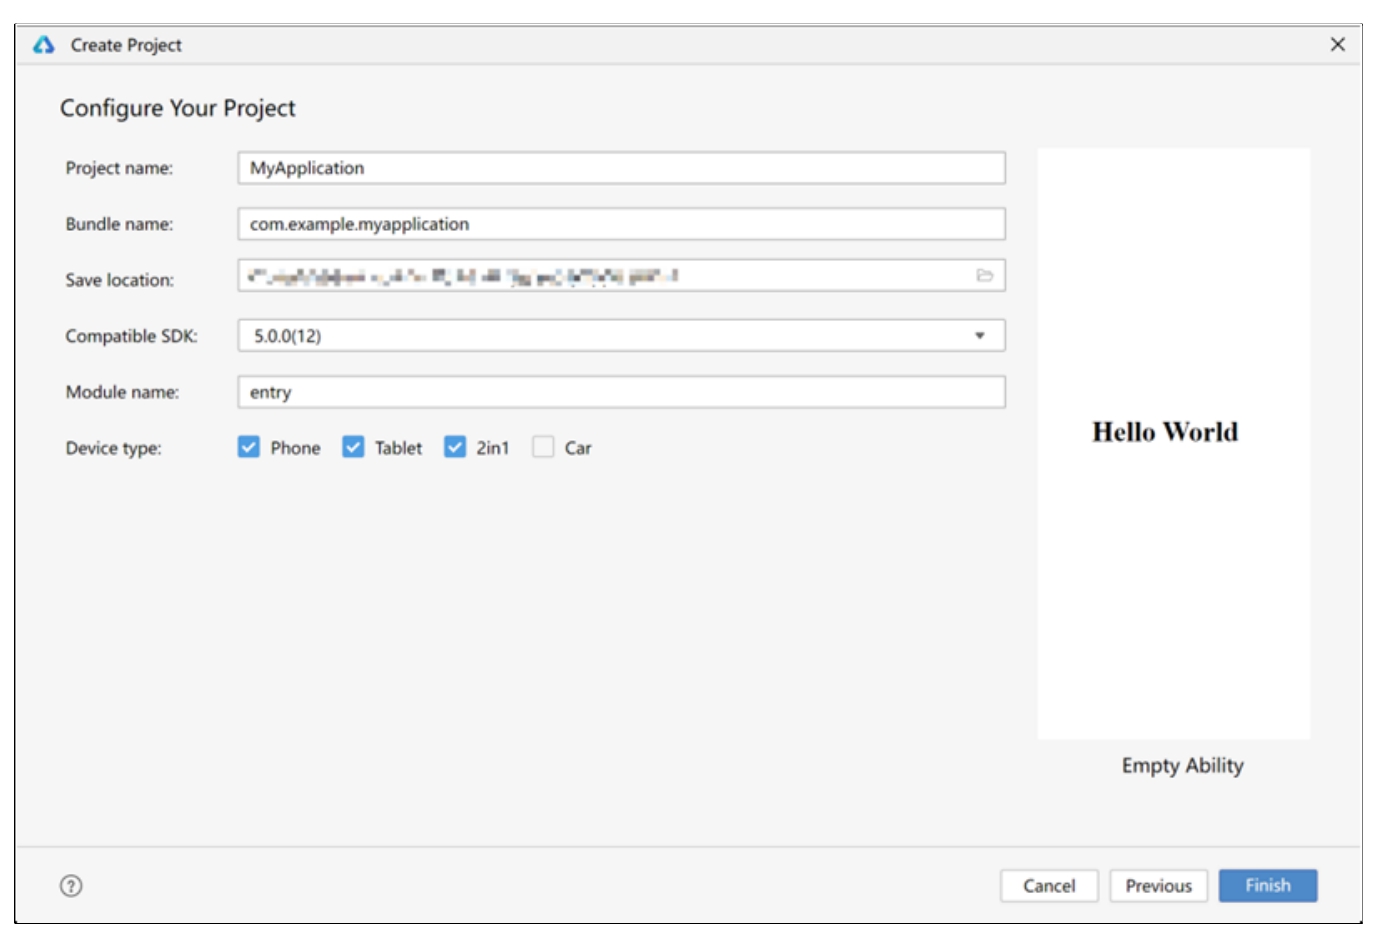Close the Create Project dialog
The width and height of the screenshot is (1380, 935).
1337,45
